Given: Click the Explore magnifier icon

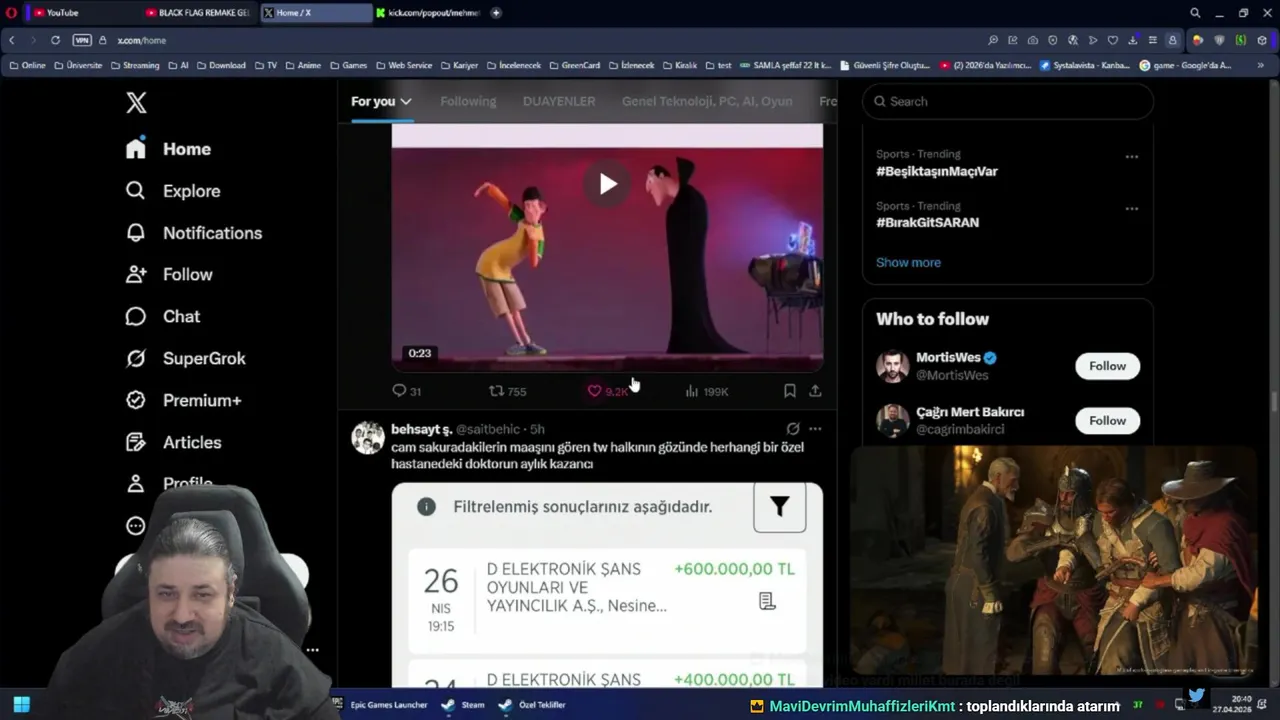Looking at the screenshot, I should (136, 191).
